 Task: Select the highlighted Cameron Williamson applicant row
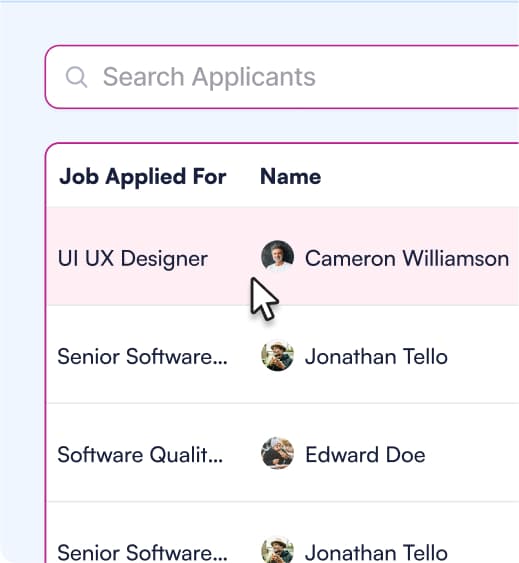point(283,256)
